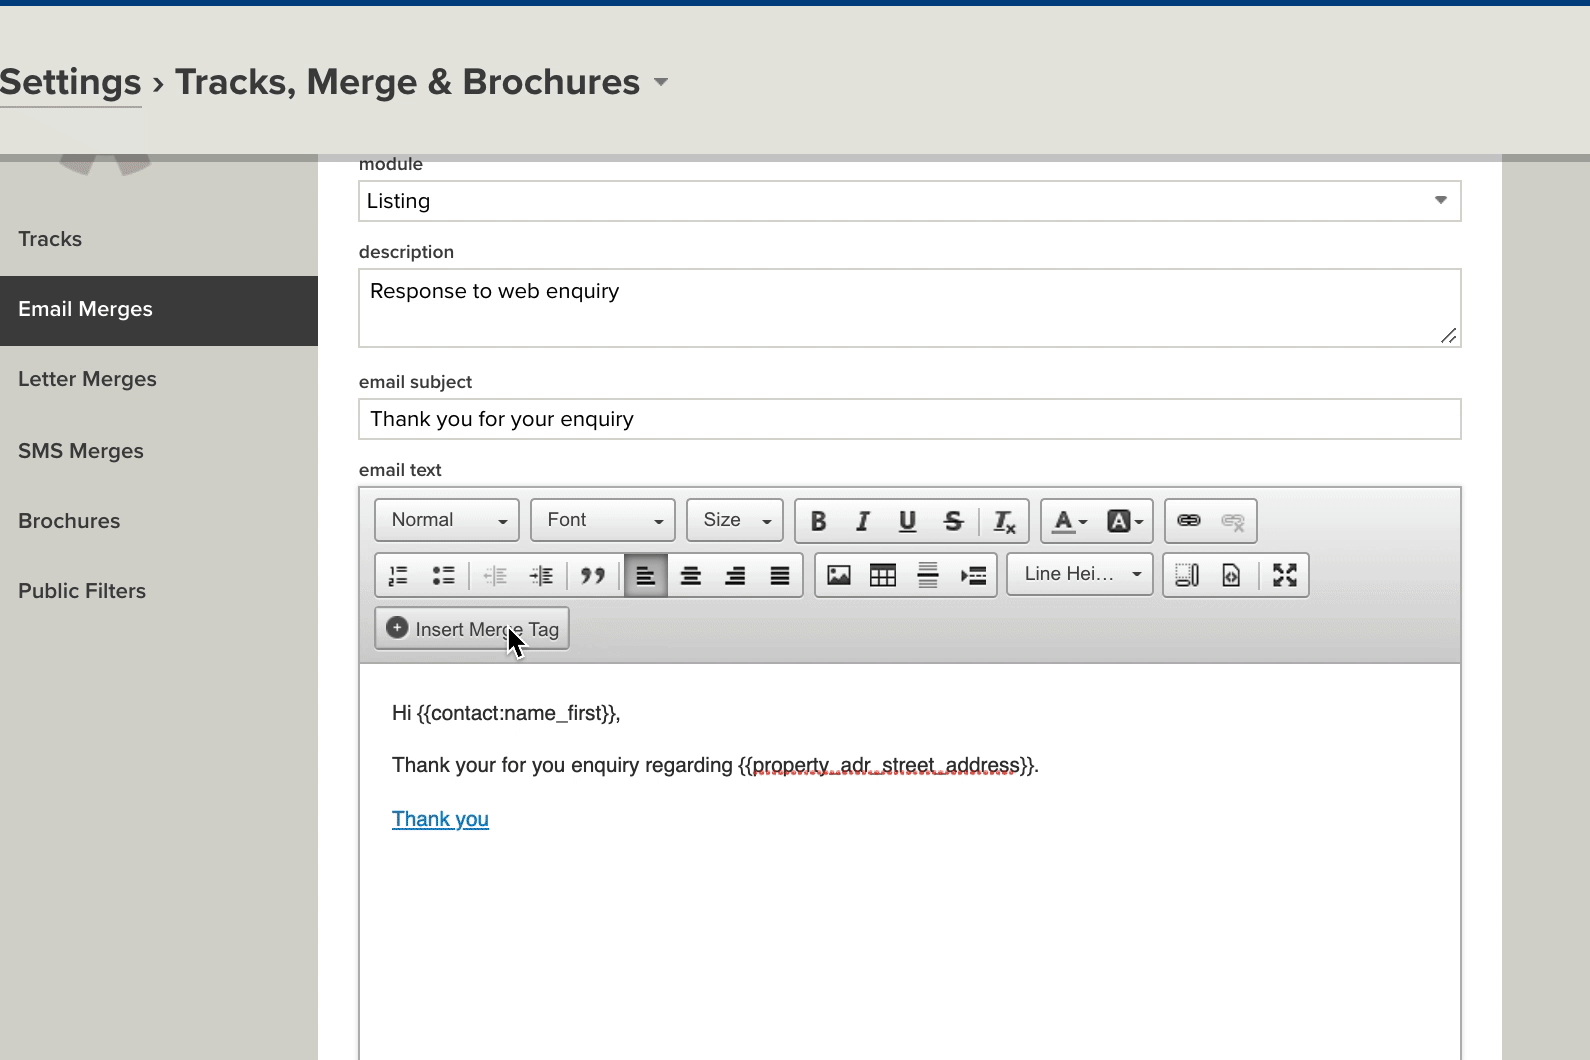Click the 'Hi {{contact:name_first}},' line

pyautogui.click(x=506, y=713)
